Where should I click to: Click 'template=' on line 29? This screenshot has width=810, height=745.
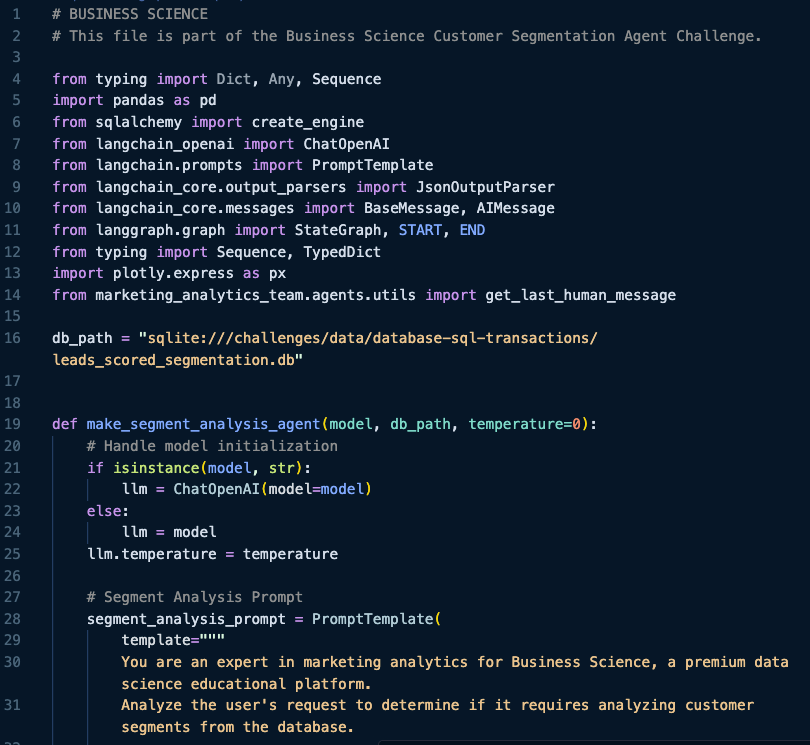[x=160, y=640]
